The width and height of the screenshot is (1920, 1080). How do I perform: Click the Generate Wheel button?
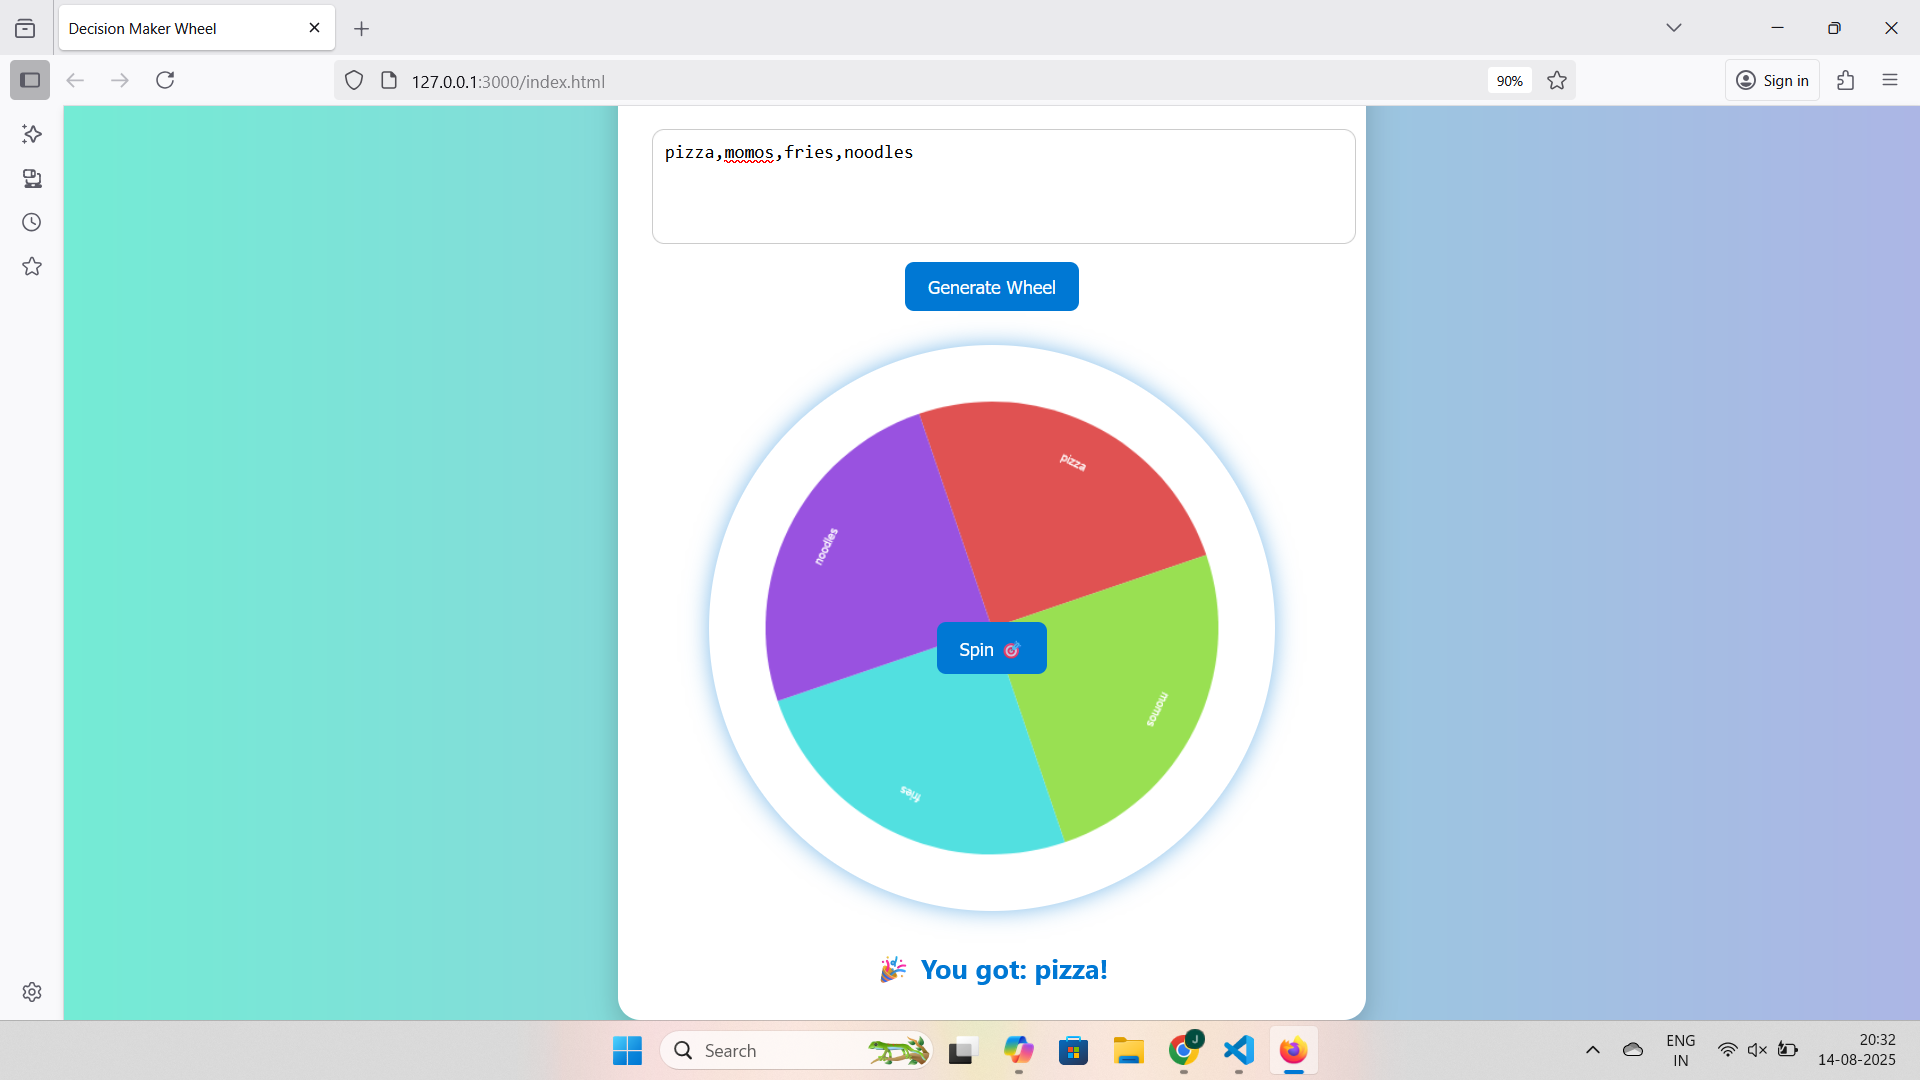[991, 287]
